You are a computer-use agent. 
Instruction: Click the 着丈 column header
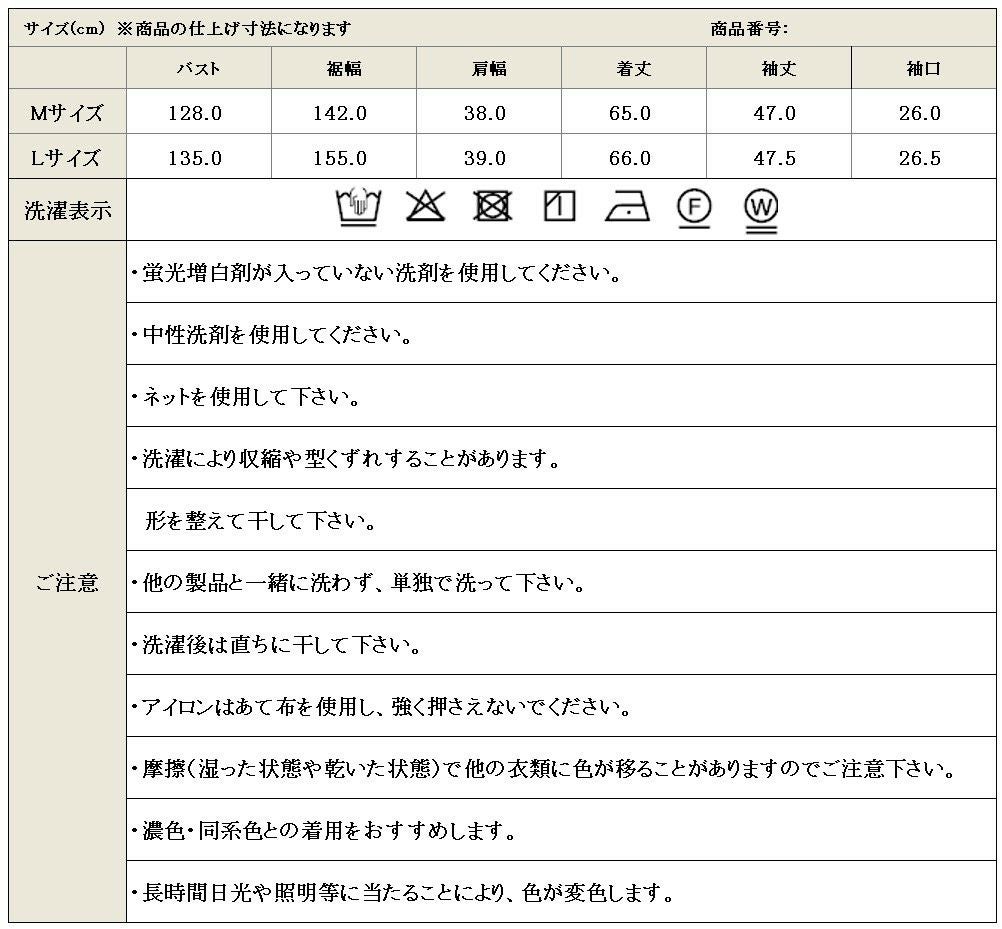click(634, 69)
